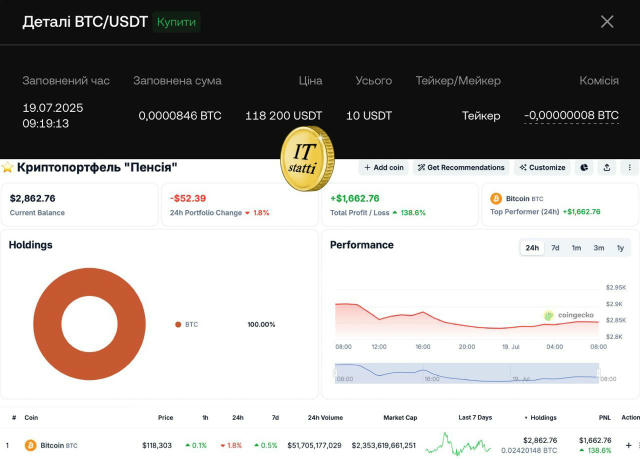Click the 0.02420148 BTC holdings amount

[x=529, y=450]
